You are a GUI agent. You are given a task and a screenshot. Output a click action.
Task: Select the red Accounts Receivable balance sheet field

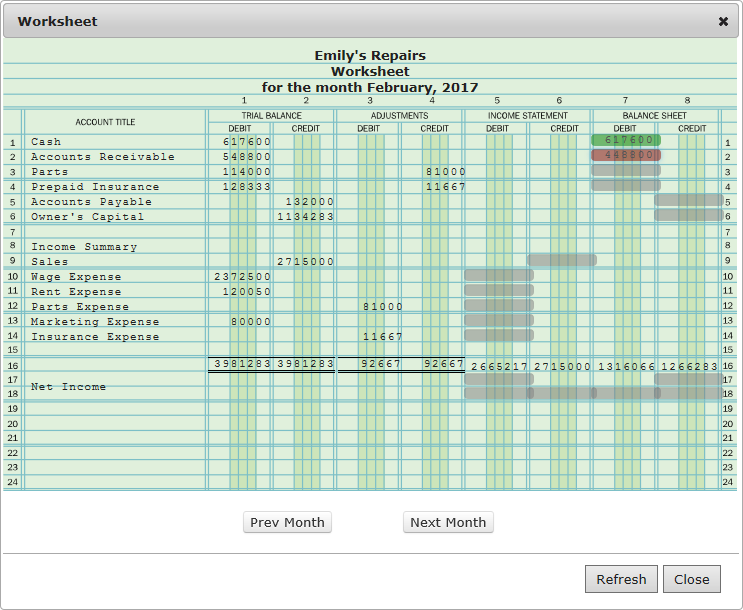point(626,155)
